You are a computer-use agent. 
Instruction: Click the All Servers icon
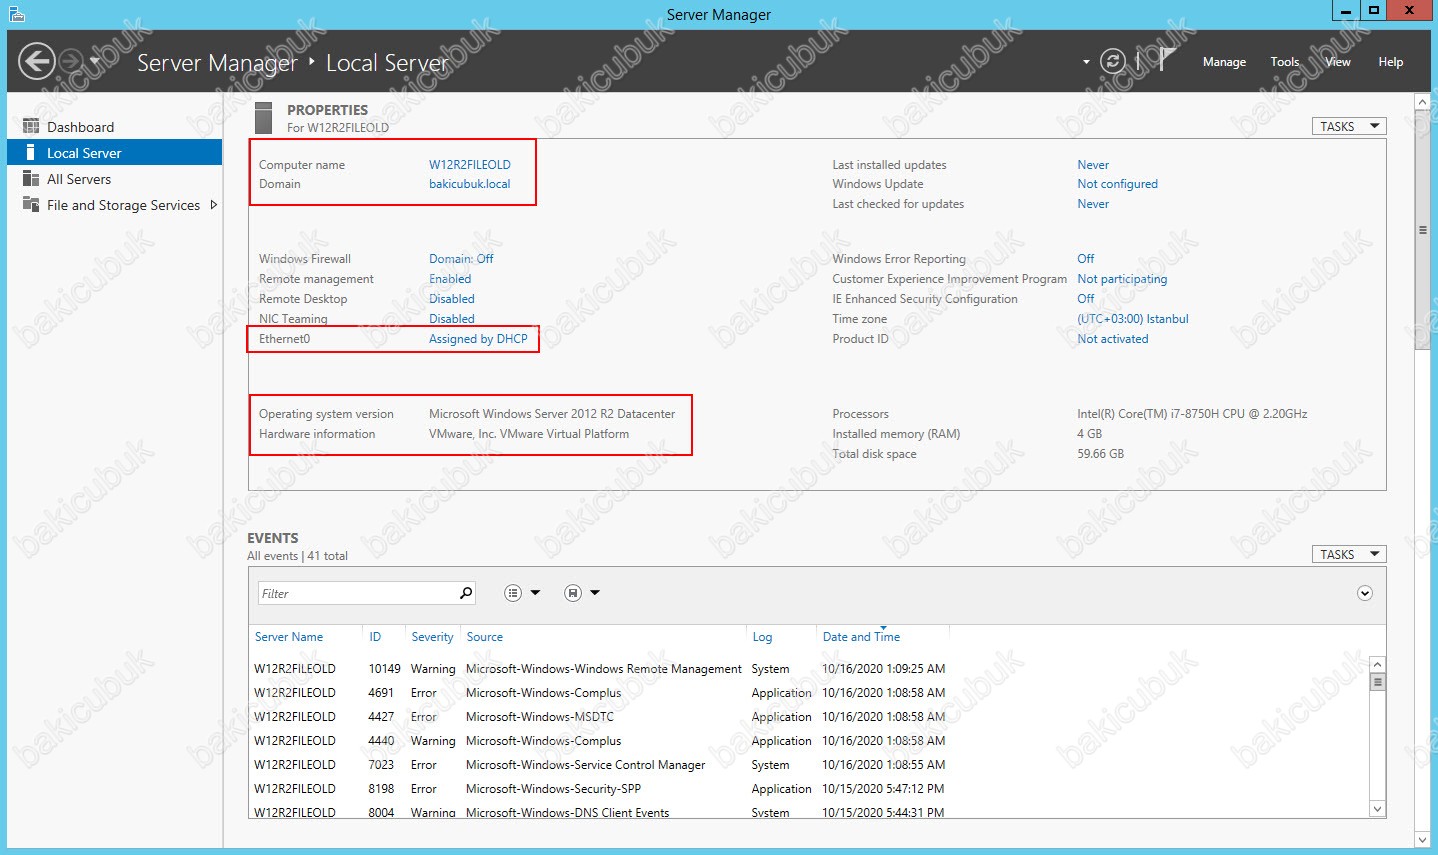(x=30, y=179)
